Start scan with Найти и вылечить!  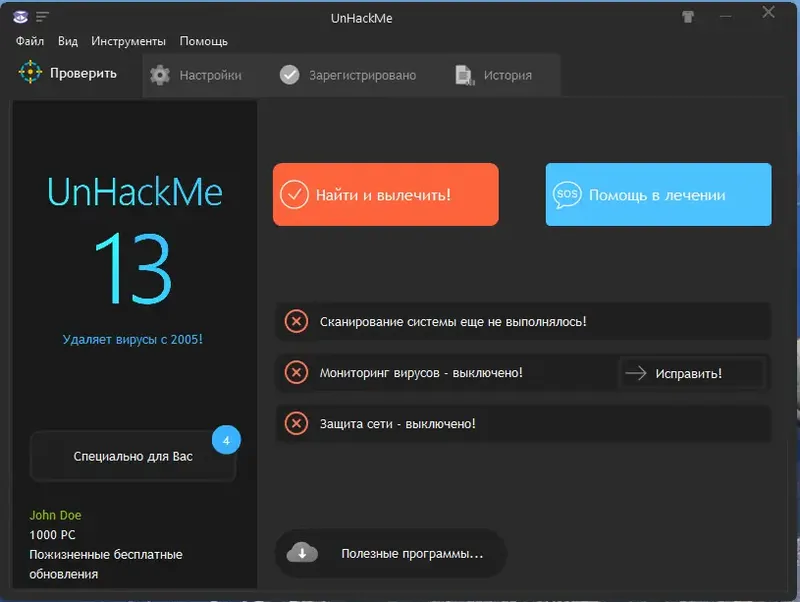[386, 194]
